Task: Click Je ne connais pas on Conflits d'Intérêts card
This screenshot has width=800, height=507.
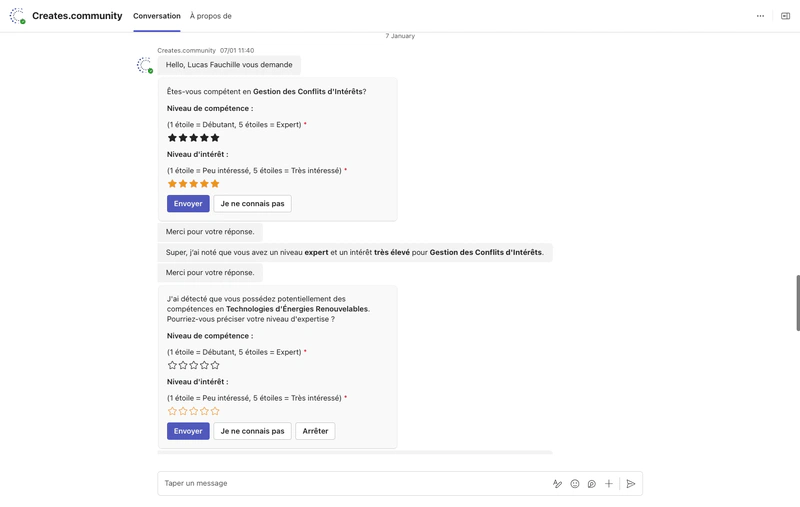Action: (252, 204)
